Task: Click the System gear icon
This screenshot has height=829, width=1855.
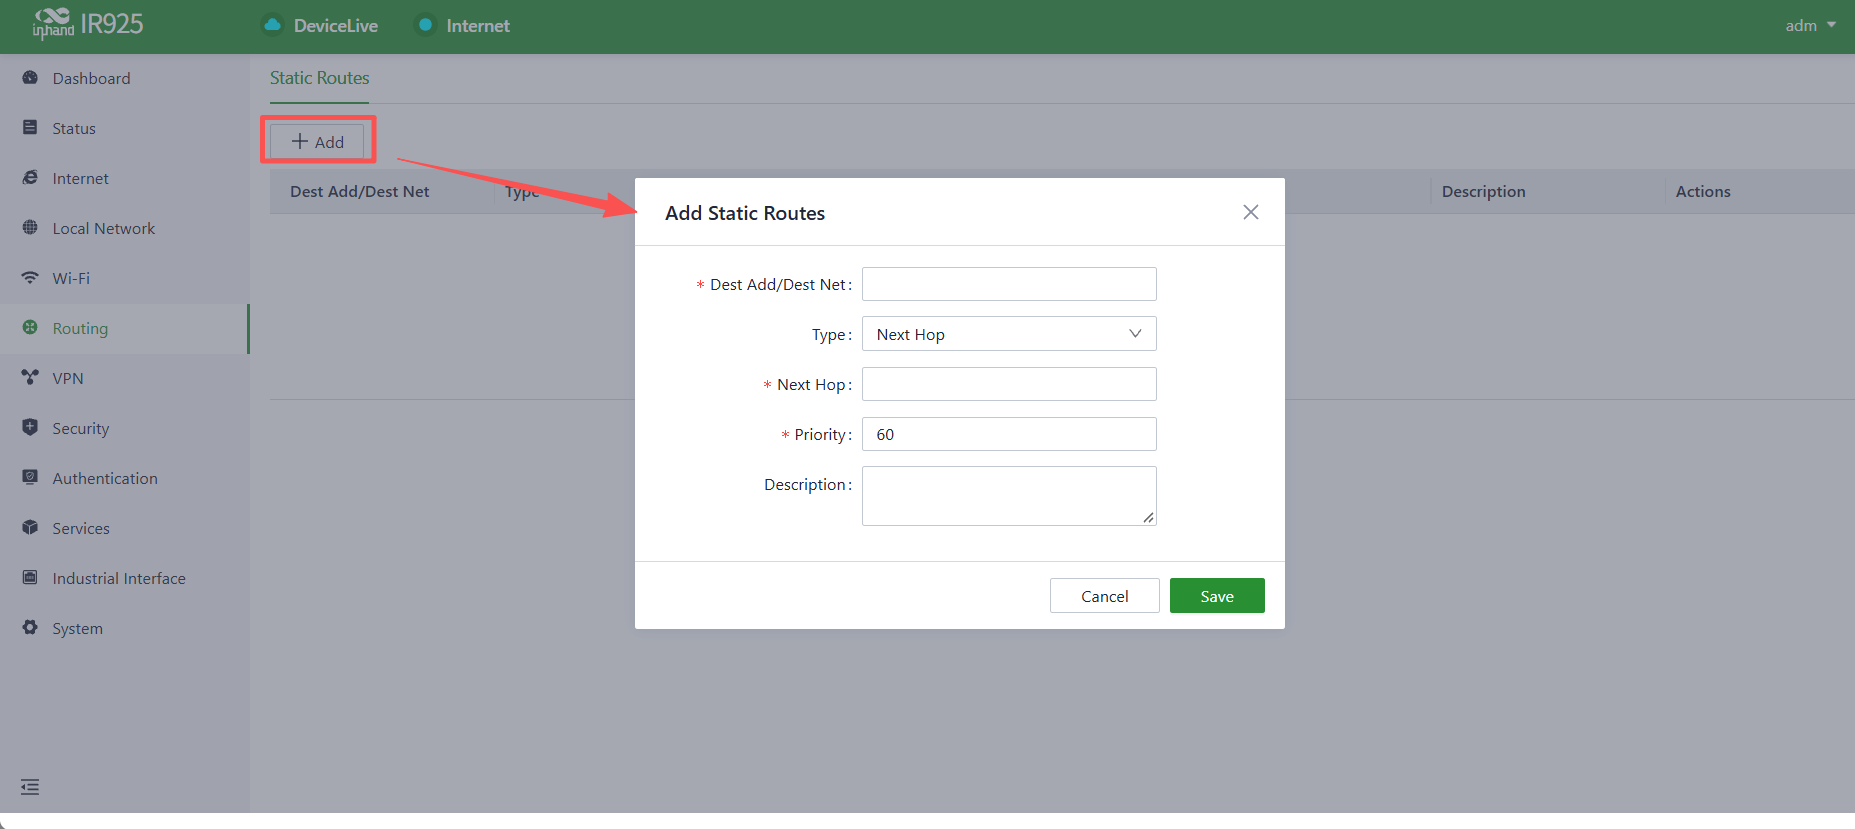Action: (30, 628)
